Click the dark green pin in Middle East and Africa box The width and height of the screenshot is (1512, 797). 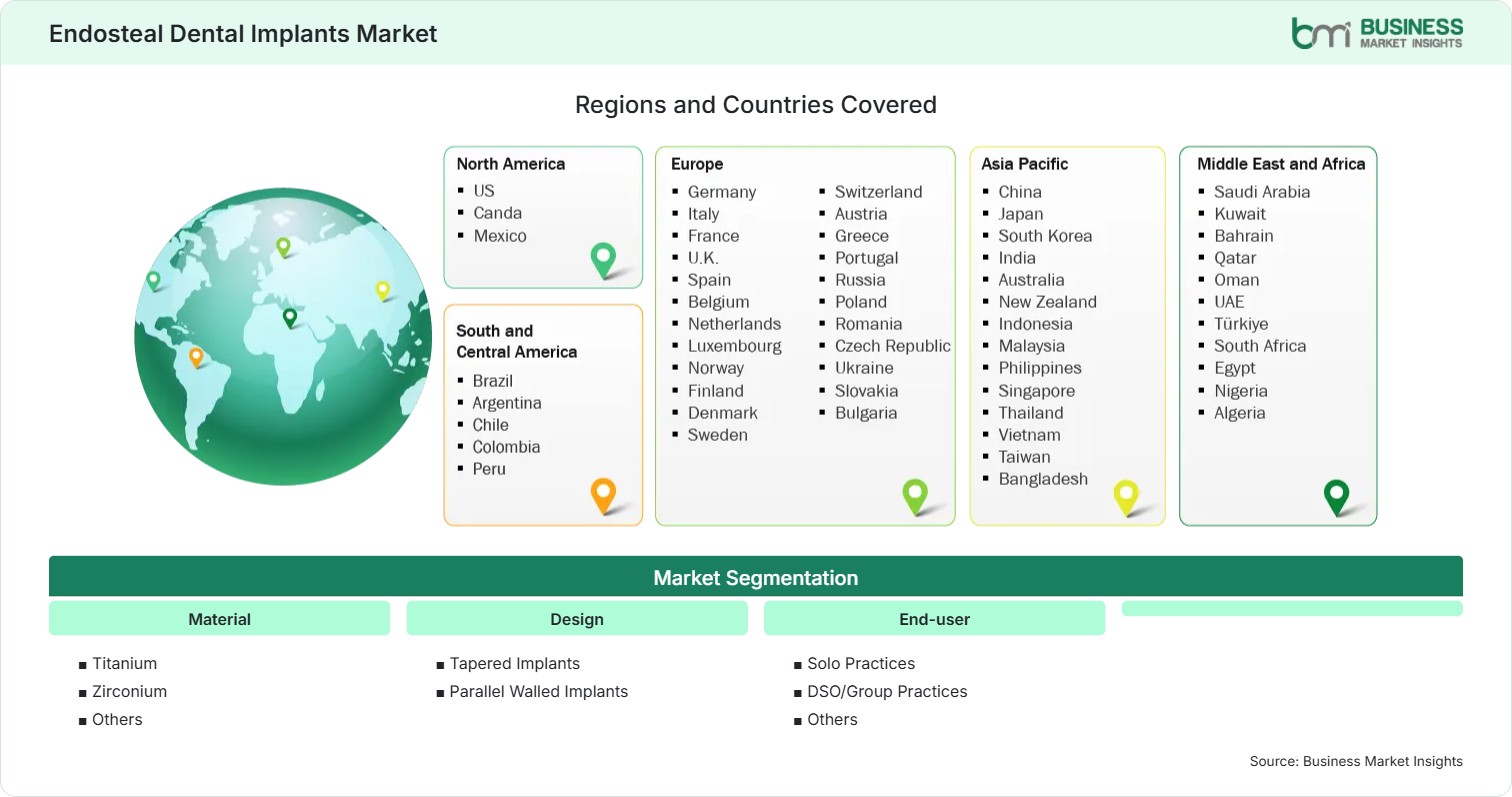point(1336,497)
